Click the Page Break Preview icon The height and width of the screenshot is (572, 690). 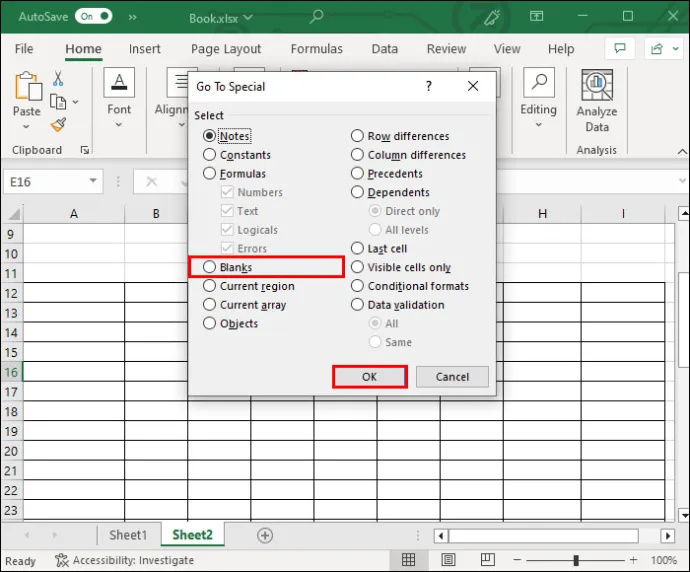[x=488, y=560]
